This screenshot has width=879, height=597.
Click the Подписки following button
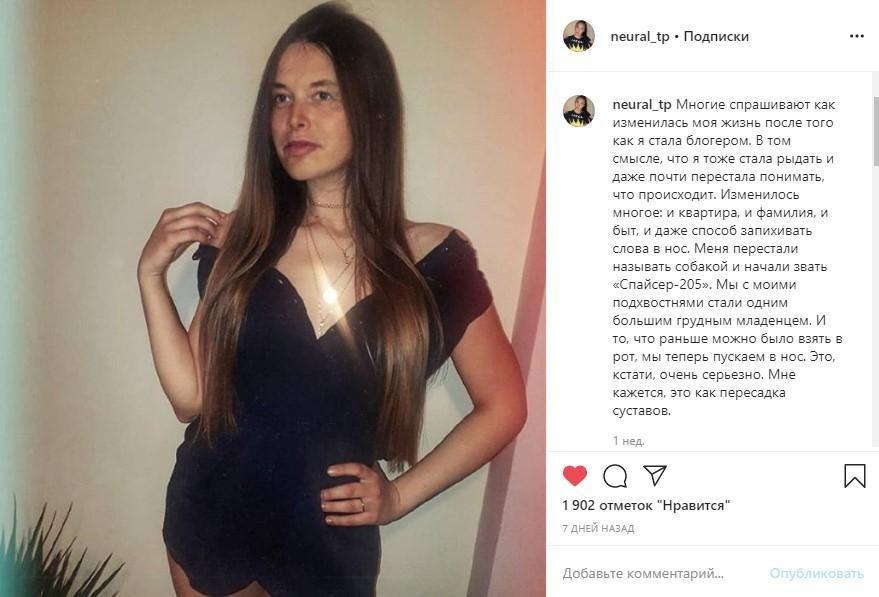tap(716, 36)
